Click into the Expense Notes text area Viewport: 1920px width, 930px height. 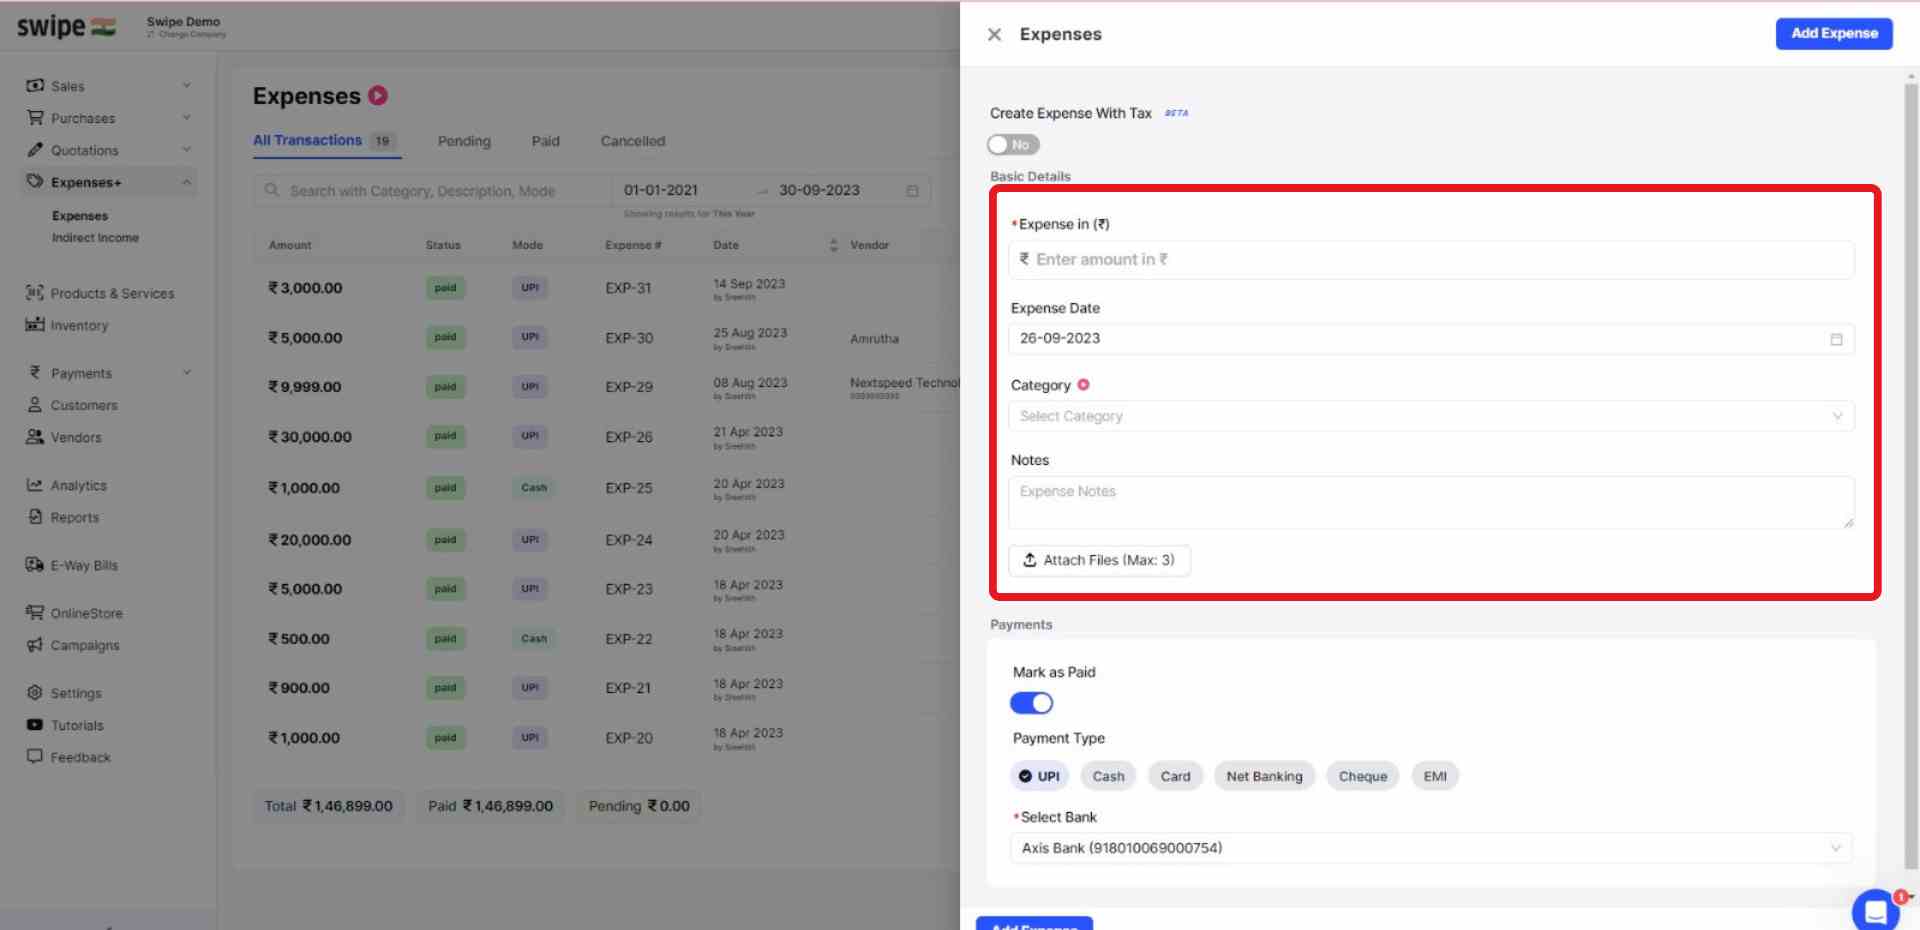click(1431, 502)
